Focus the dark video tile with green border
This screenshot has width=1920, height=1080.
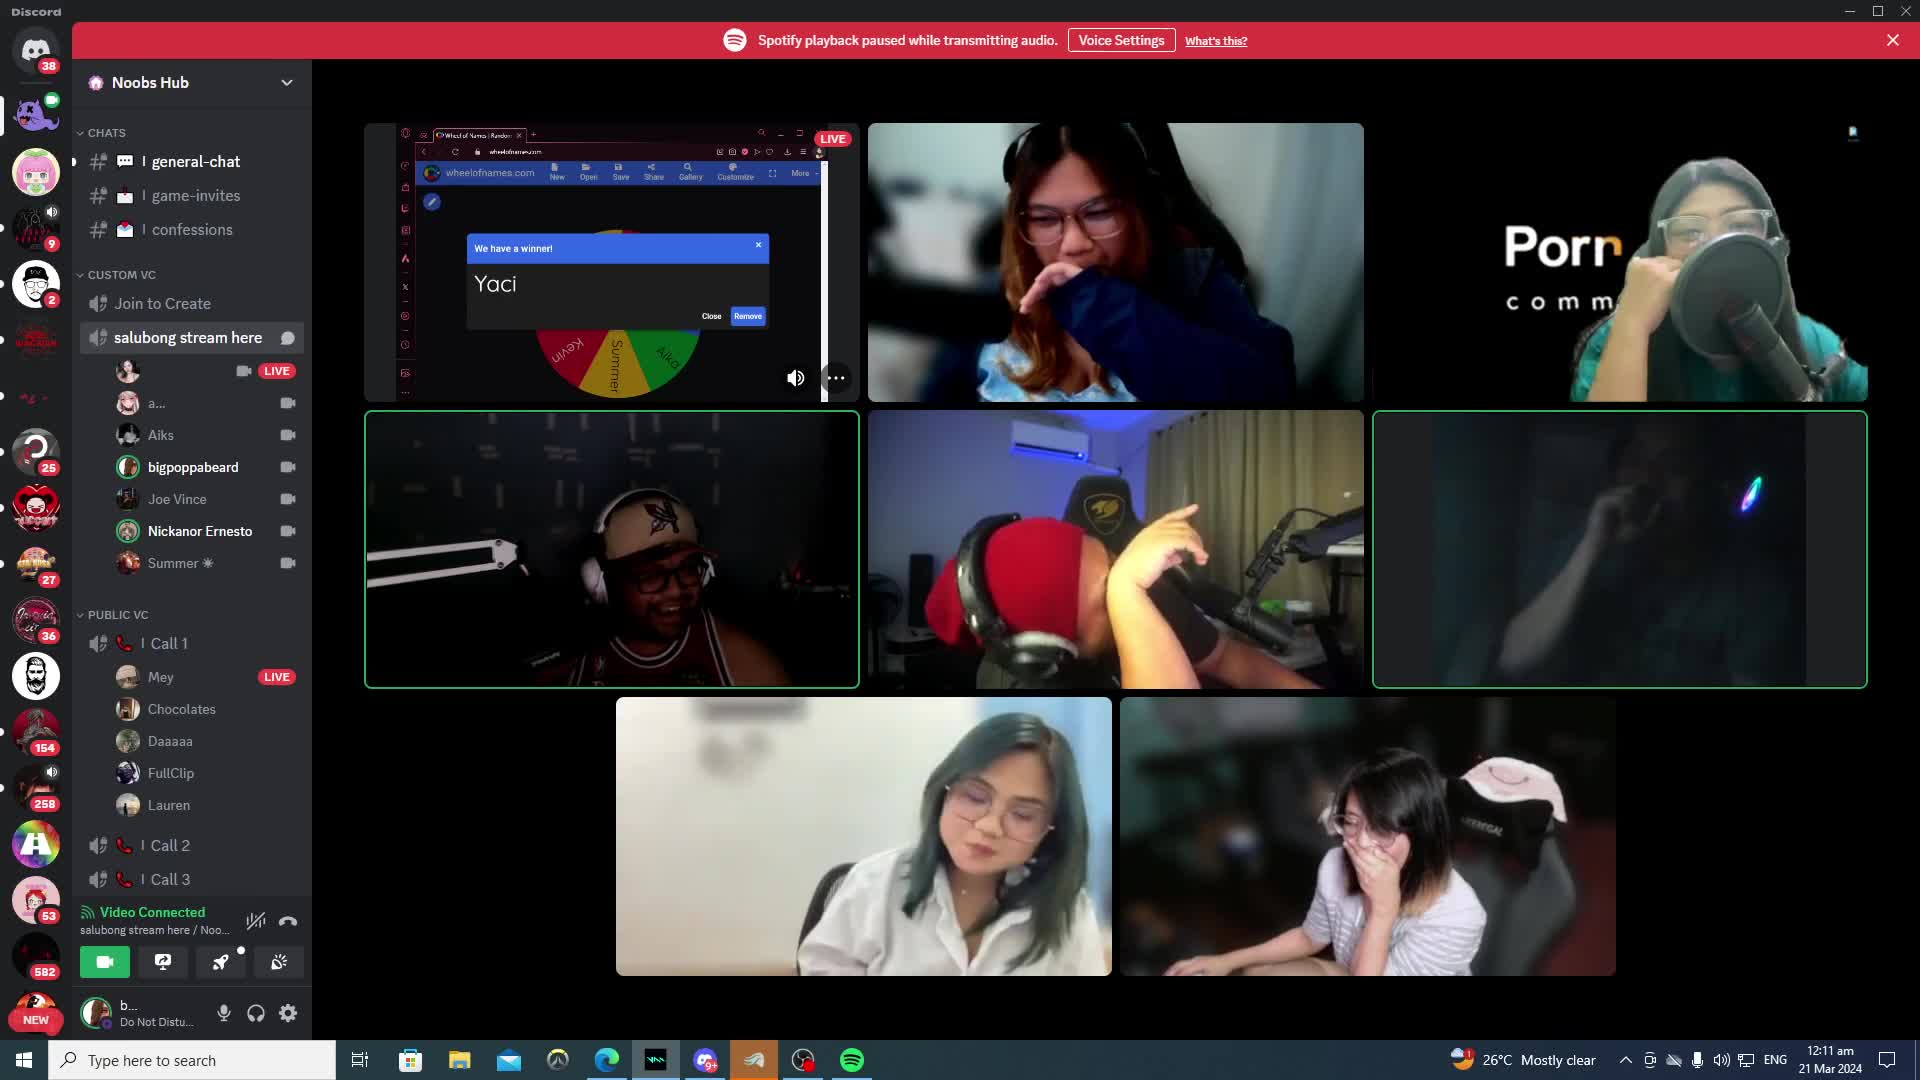pos(1619,549)
